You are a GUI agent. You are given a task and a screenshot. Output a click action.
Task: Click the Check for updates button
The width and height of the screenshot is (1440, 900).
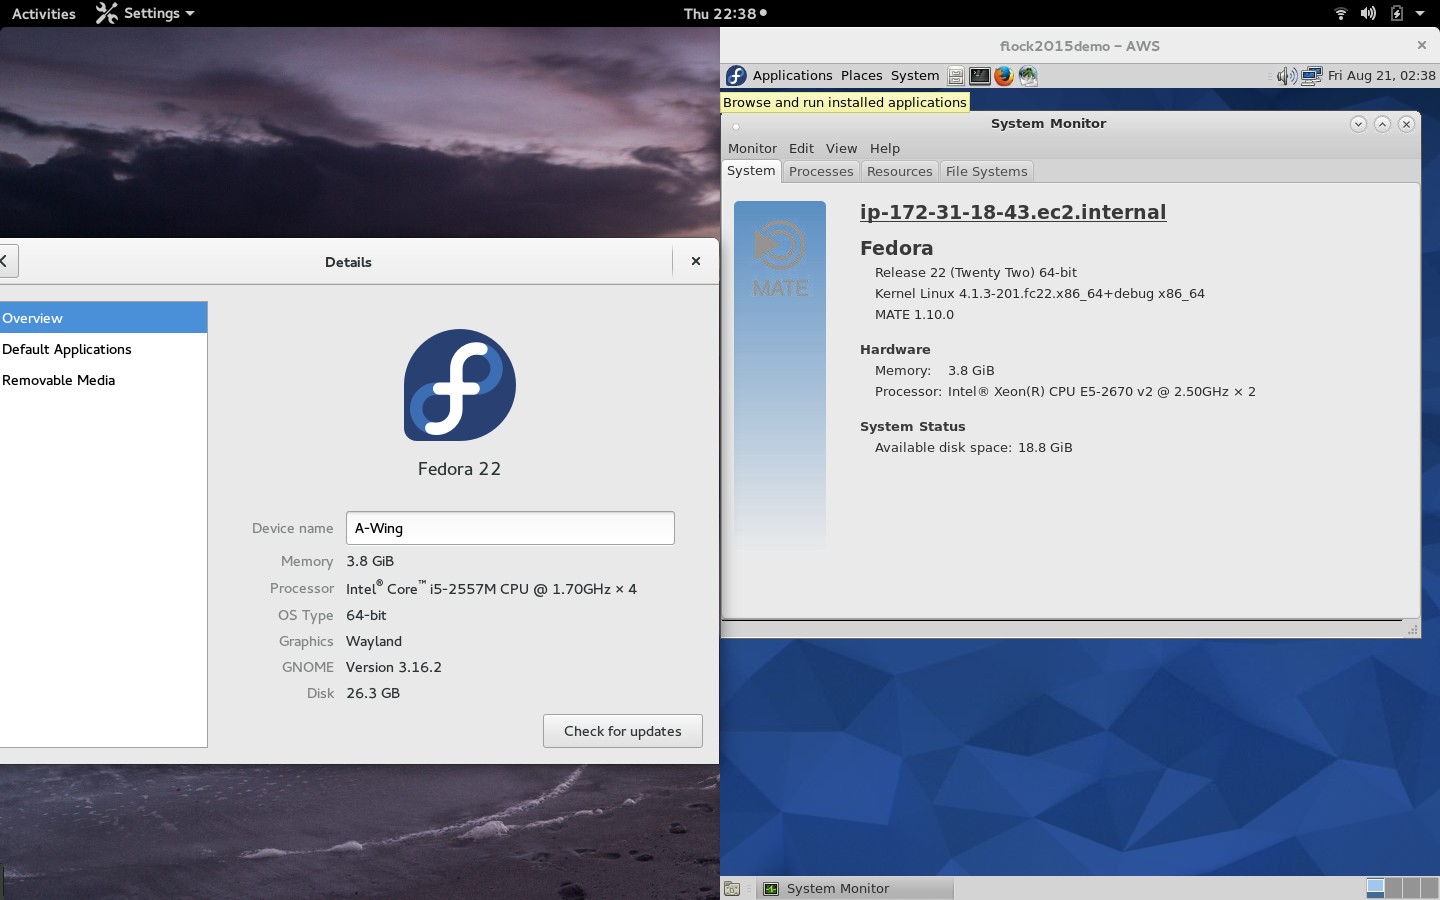click(x=623, y=731)
